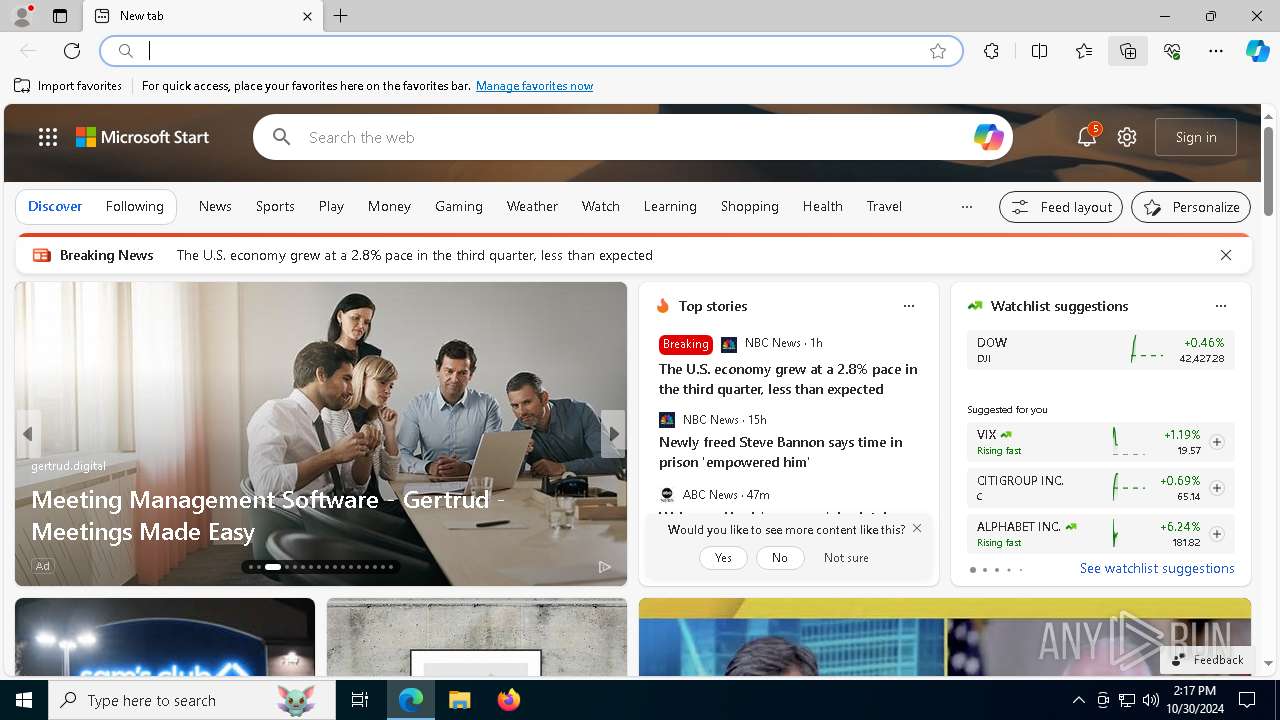This screenshot has width=1280, height=720.
Task: Answer No to see more content like this
Action: [780, 558]
